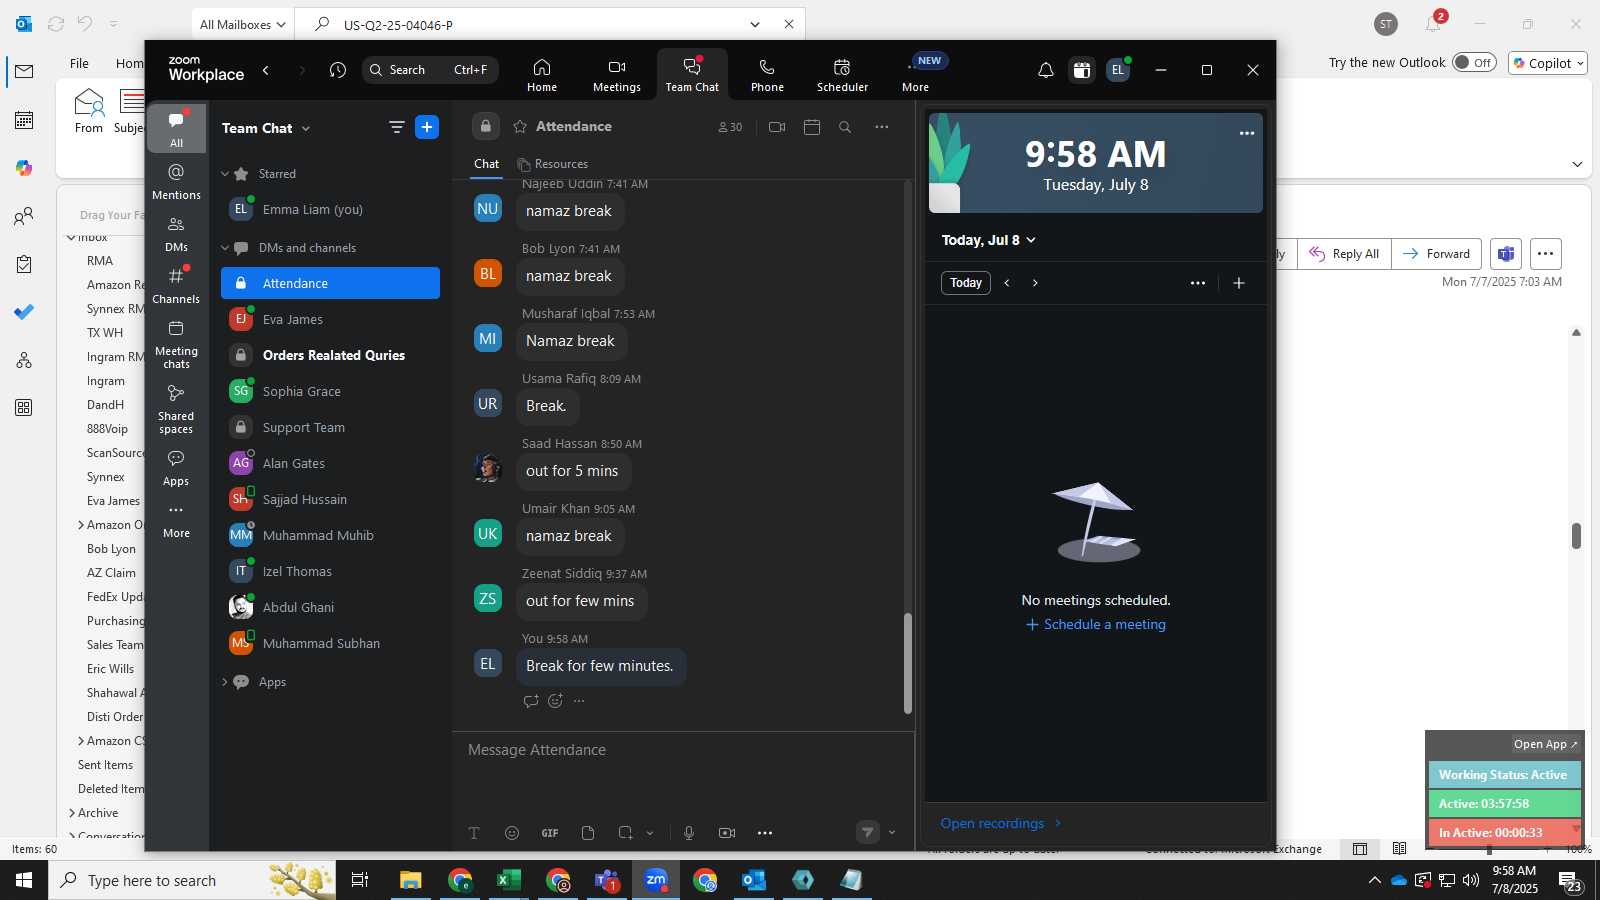Open Today, Jul 8 date dropdown
1600x900 pixels.
tap(988, 240)
